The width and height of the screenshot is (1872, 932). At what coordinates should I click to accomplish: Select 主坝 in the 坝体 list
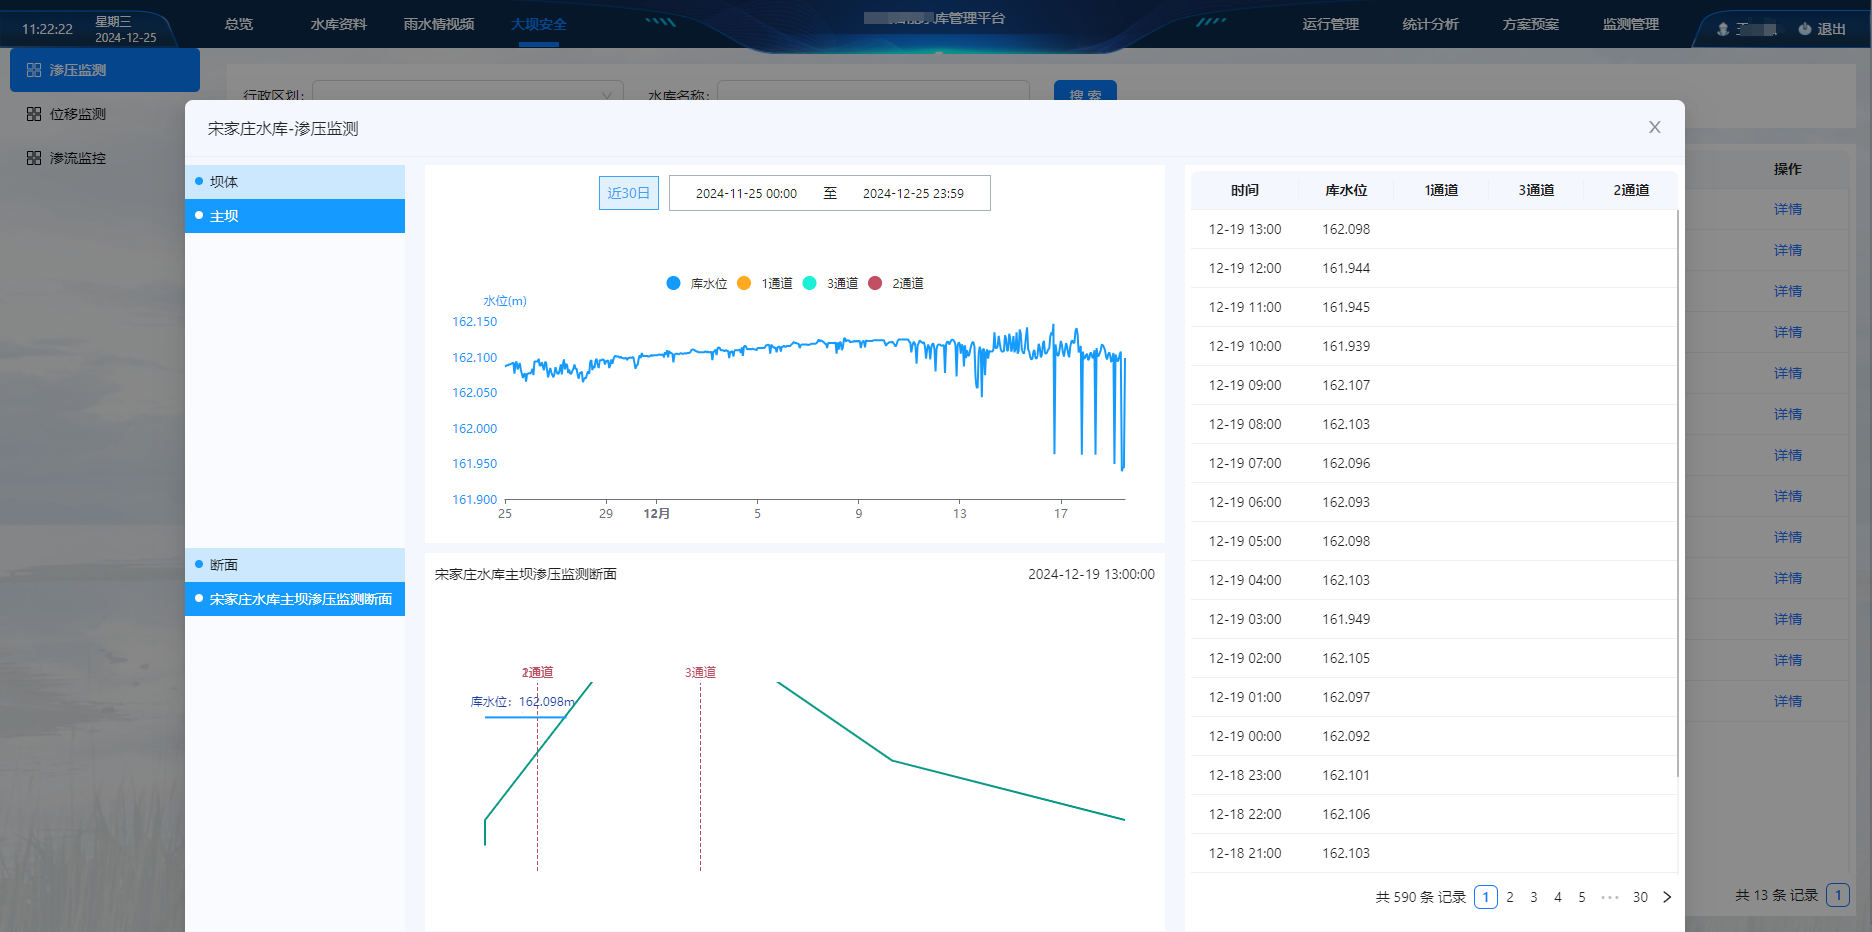[x=295, y=216]
